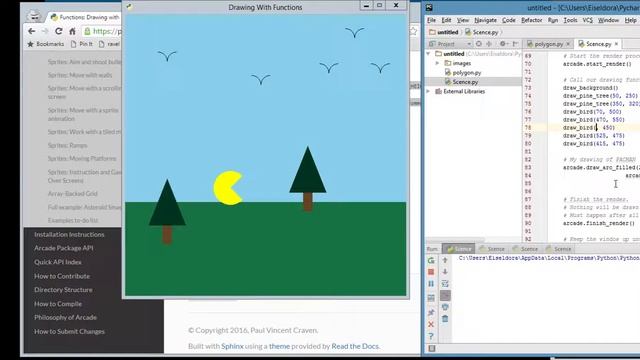Go to browser Home page

(x=72, y=31)
